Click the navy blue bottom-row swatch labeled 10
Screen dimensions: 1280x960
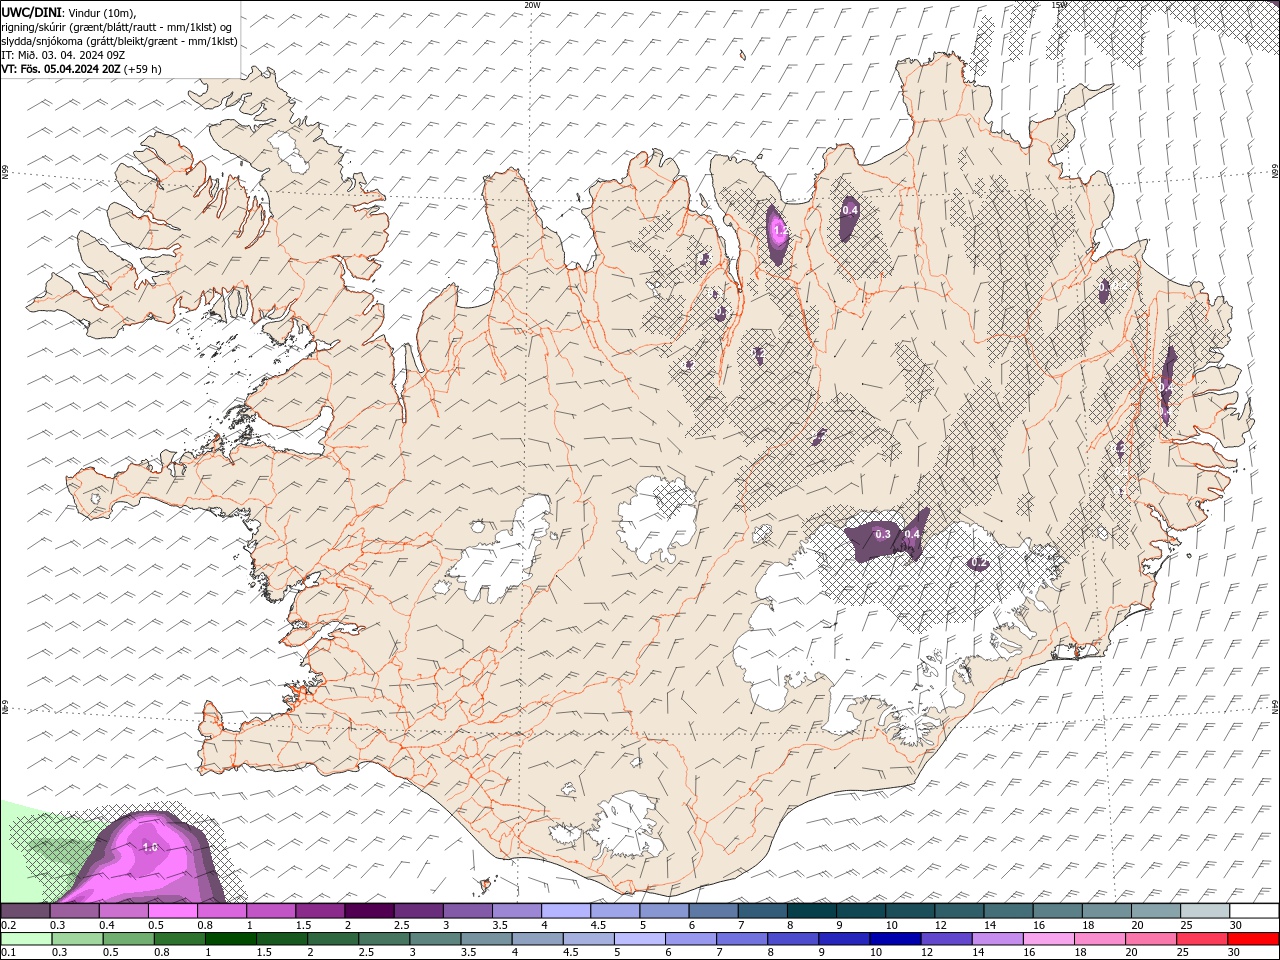point(895,939)
